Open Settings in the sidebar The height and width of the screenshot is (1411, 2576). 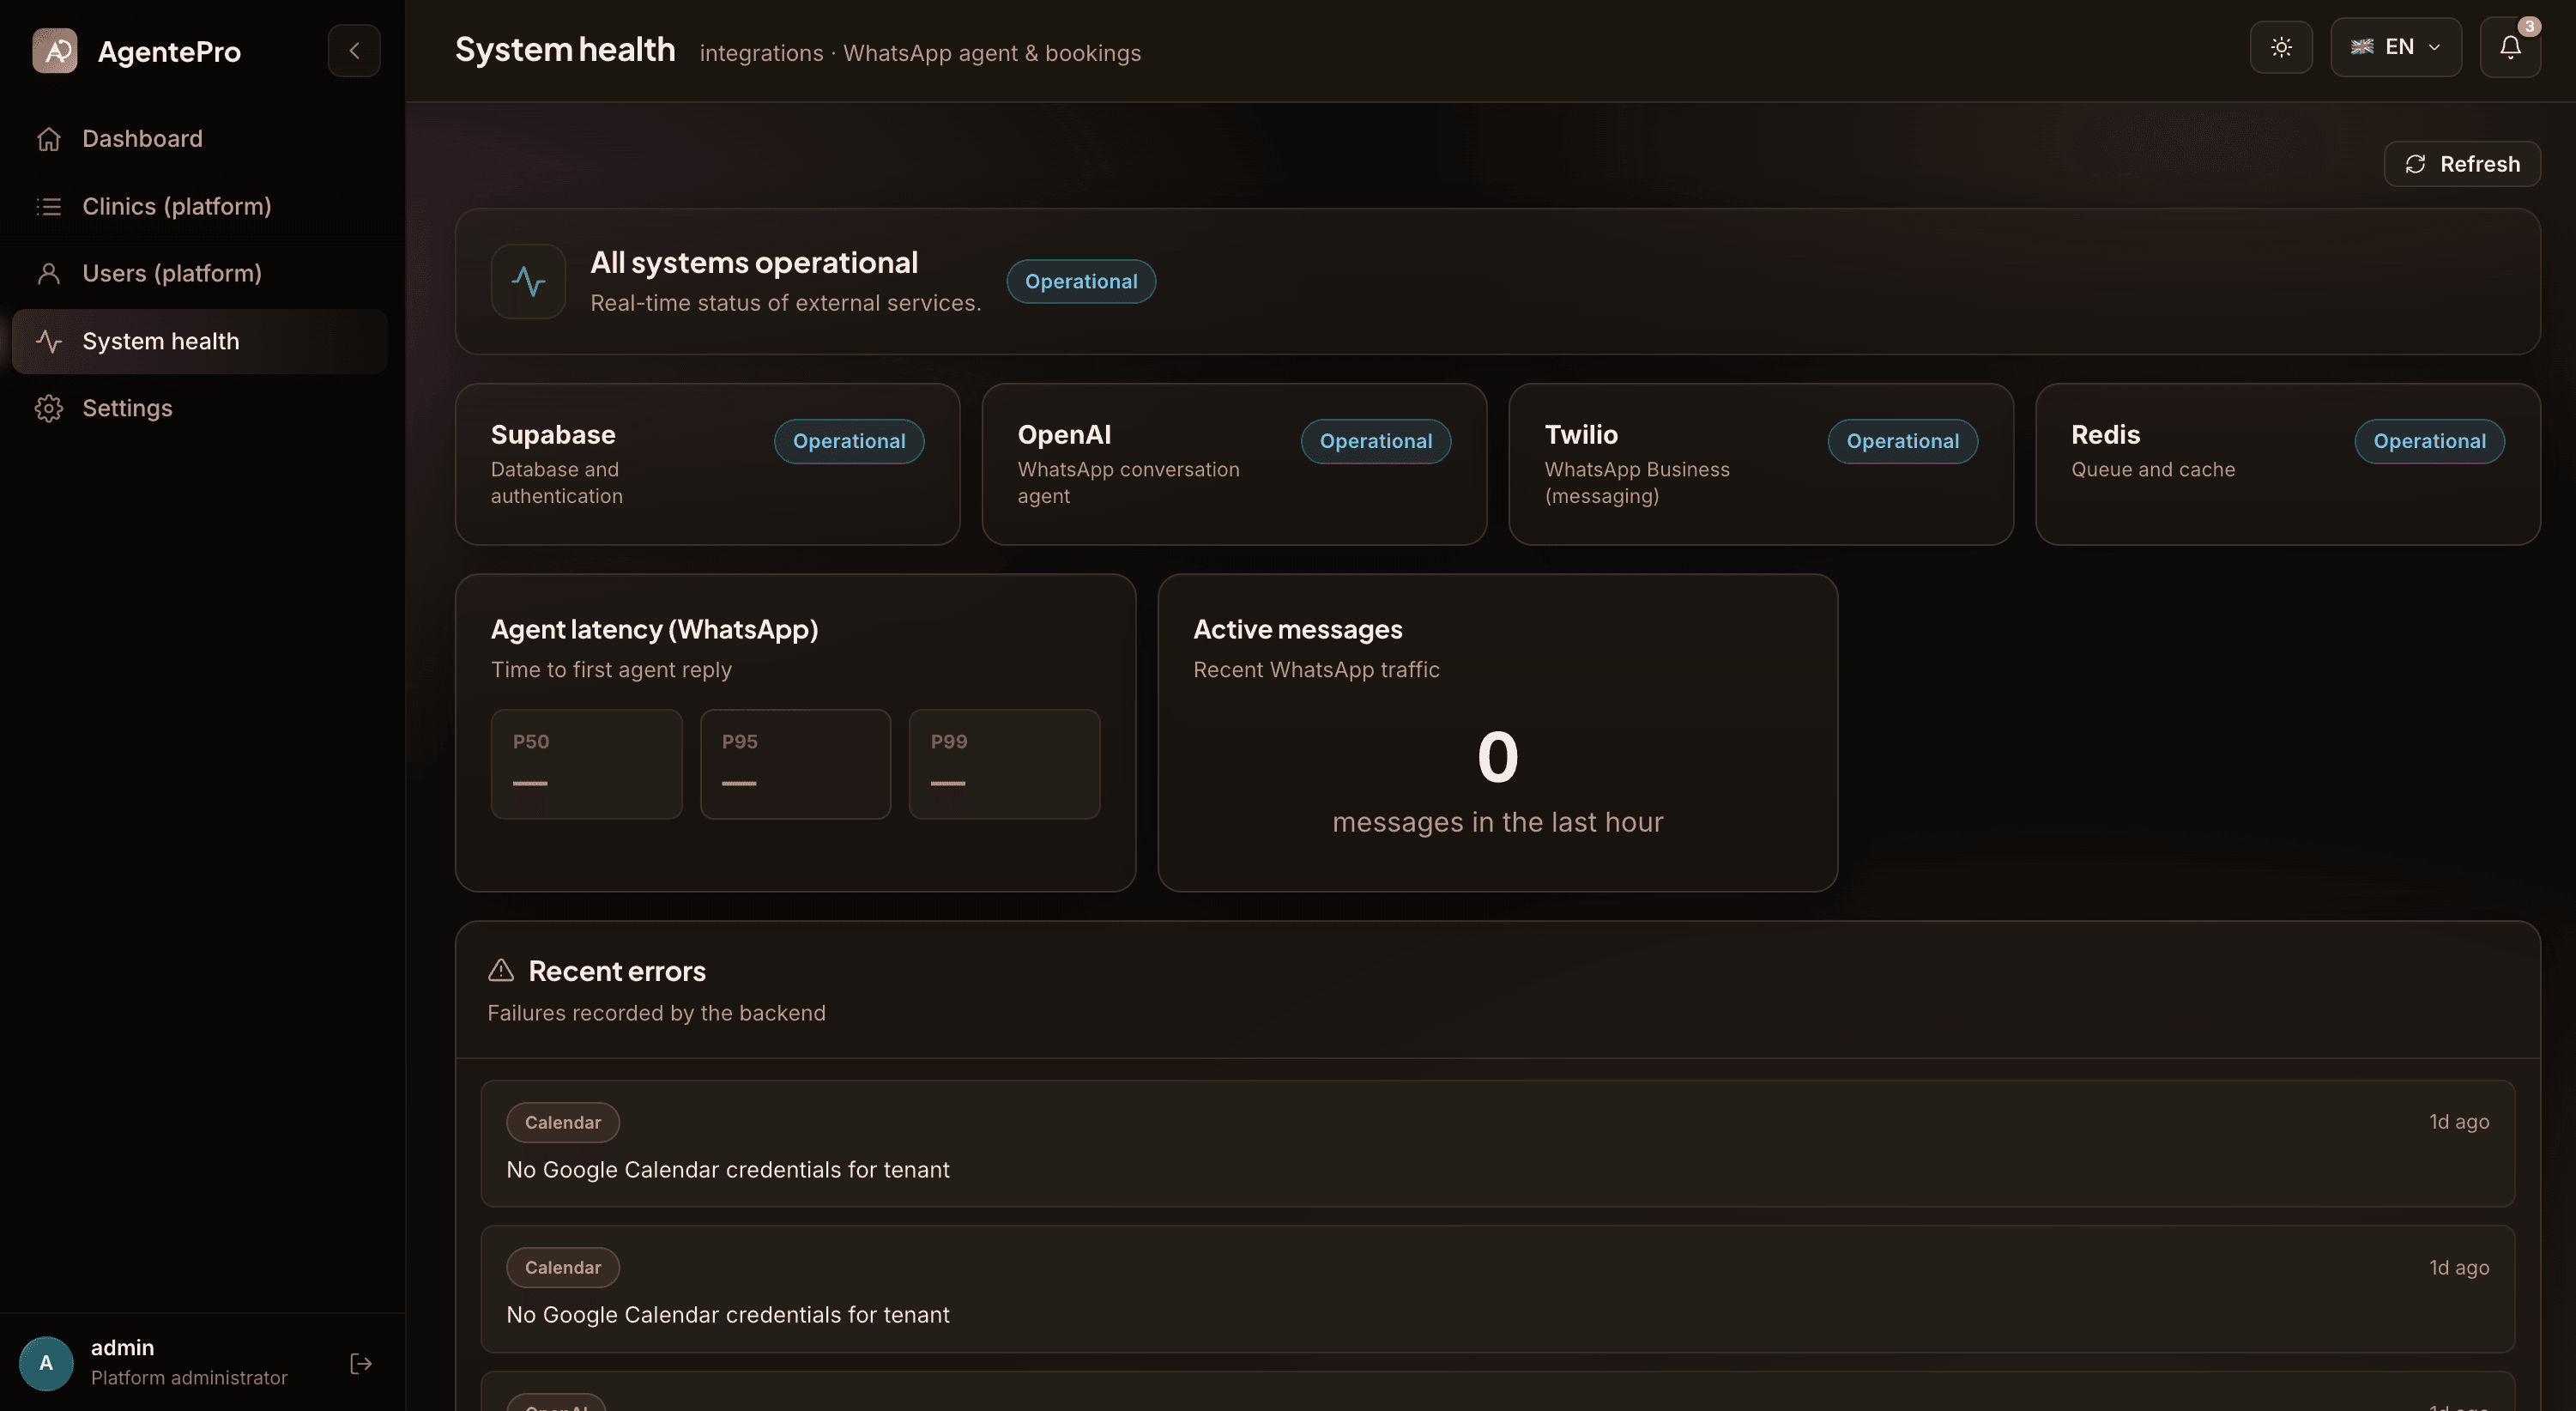(200, 408)
